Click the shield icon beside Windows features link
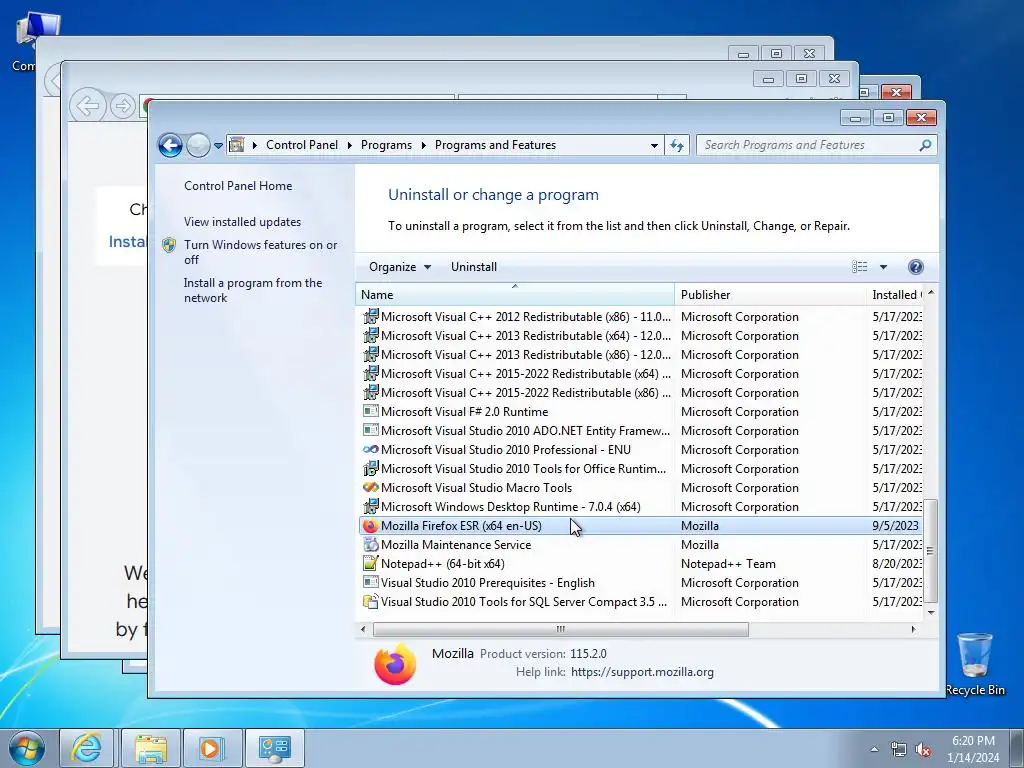1024x768 pixels. click(x=169, y=245)
